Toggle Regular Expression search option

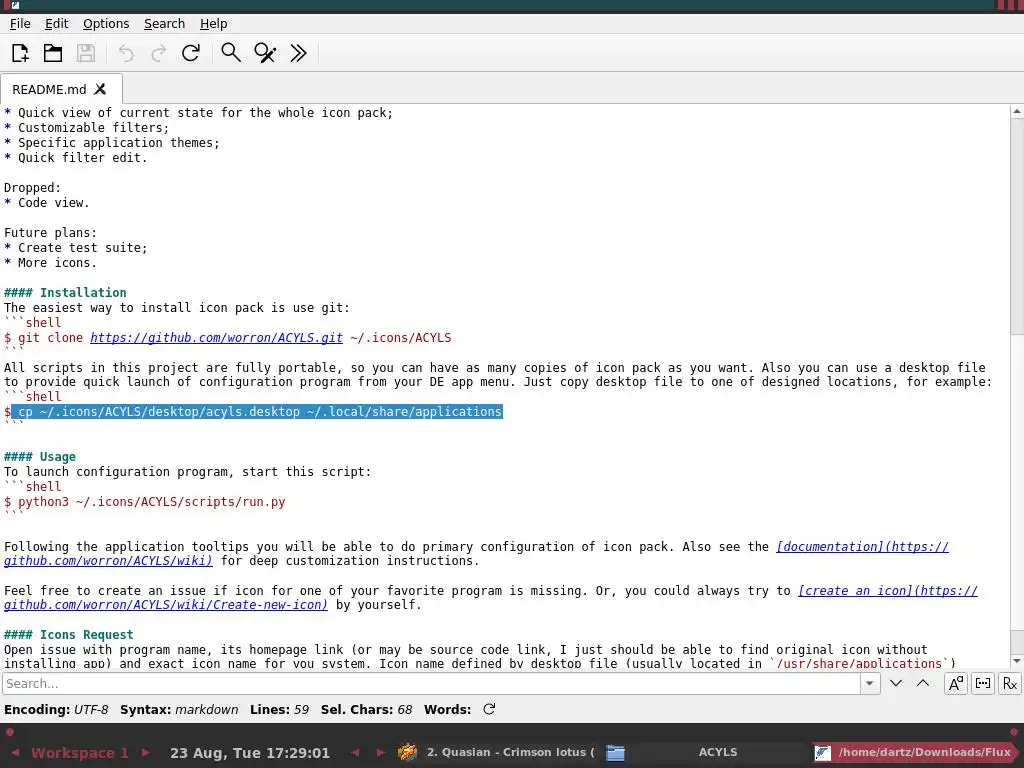coord(1010,683)
